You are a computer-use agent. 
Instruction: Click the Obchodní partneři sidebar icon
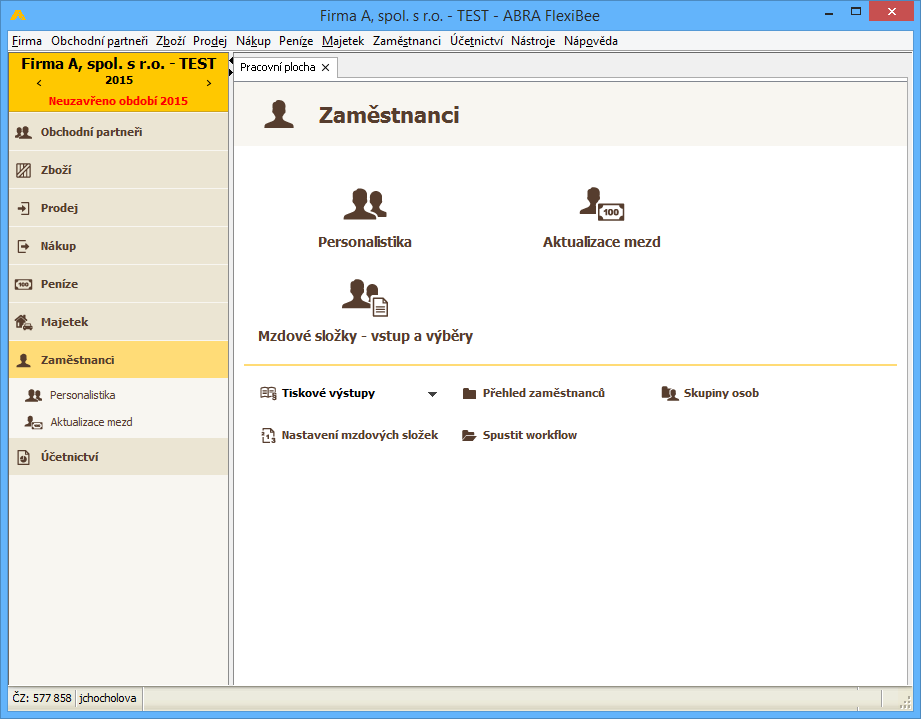click(x=23, y=132)
